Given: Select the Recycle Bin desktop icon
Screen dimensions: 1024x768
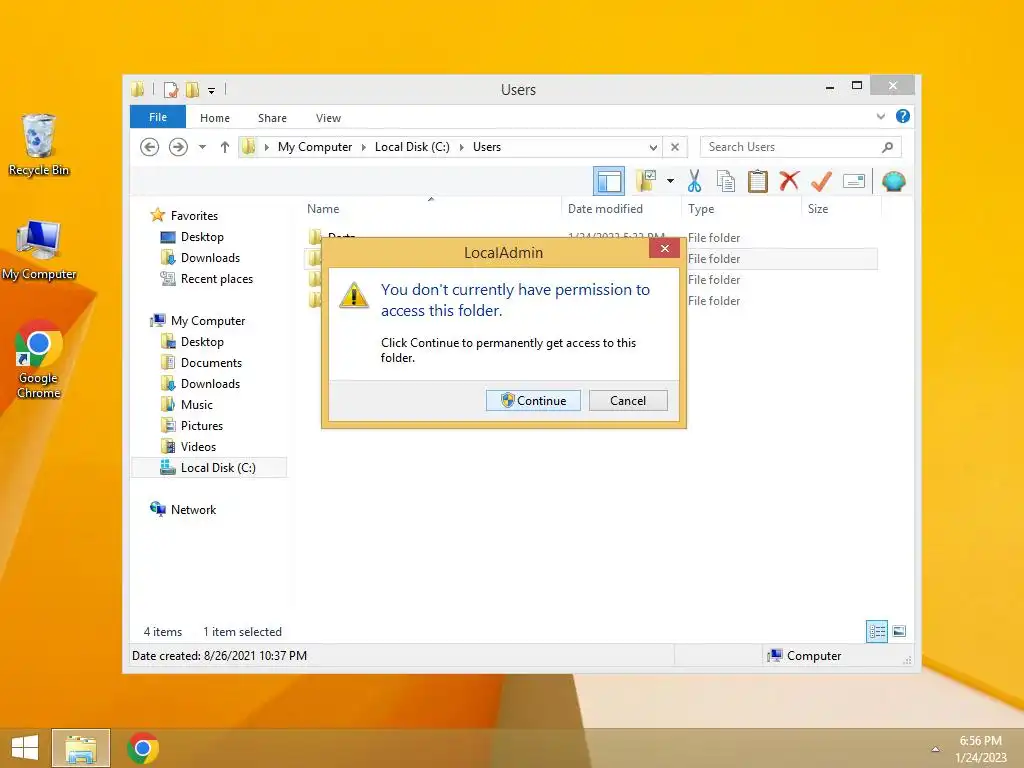Looking at the screenshot, I should click(39, 145).
